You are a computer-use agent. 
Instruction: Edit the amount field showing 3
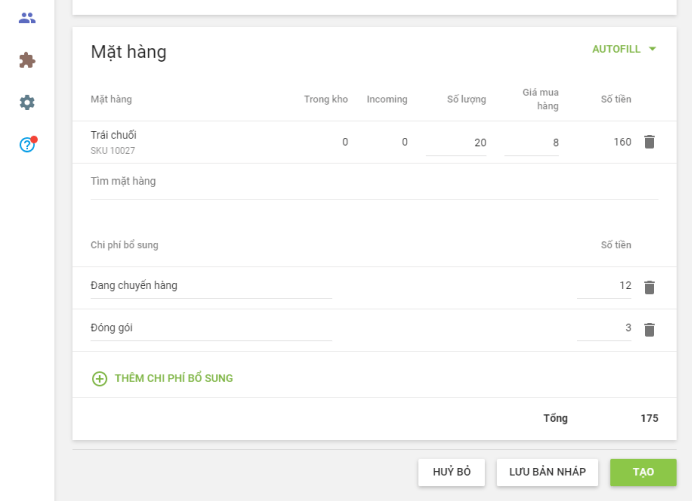pos(604,328)
